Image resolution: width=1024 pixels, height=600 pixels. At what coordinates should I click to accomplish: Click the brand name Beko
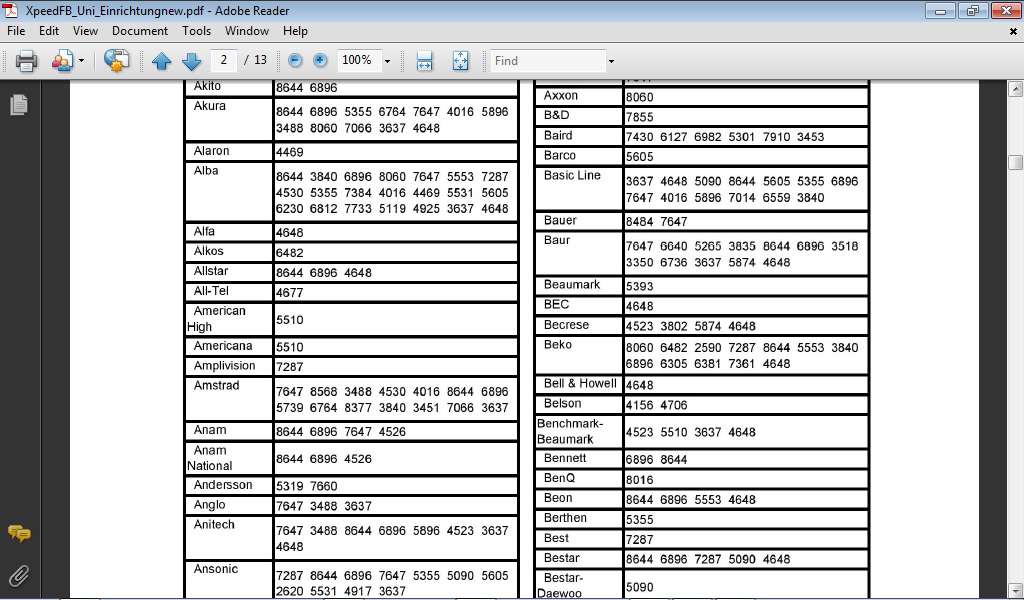[557, 345]
